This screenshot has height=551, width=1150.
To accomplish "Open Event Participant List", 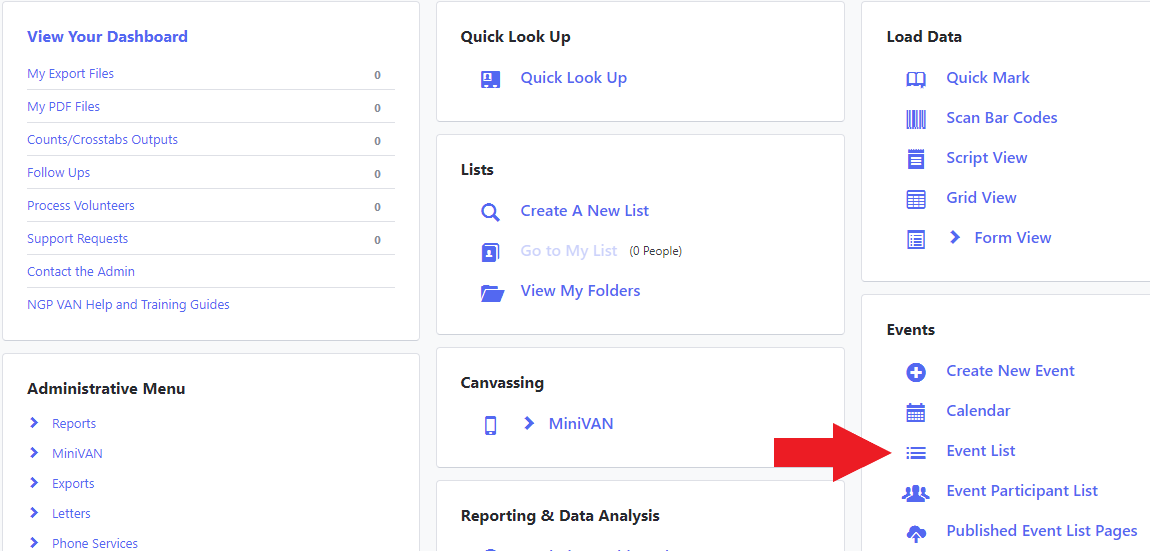I will (1022, 491).
